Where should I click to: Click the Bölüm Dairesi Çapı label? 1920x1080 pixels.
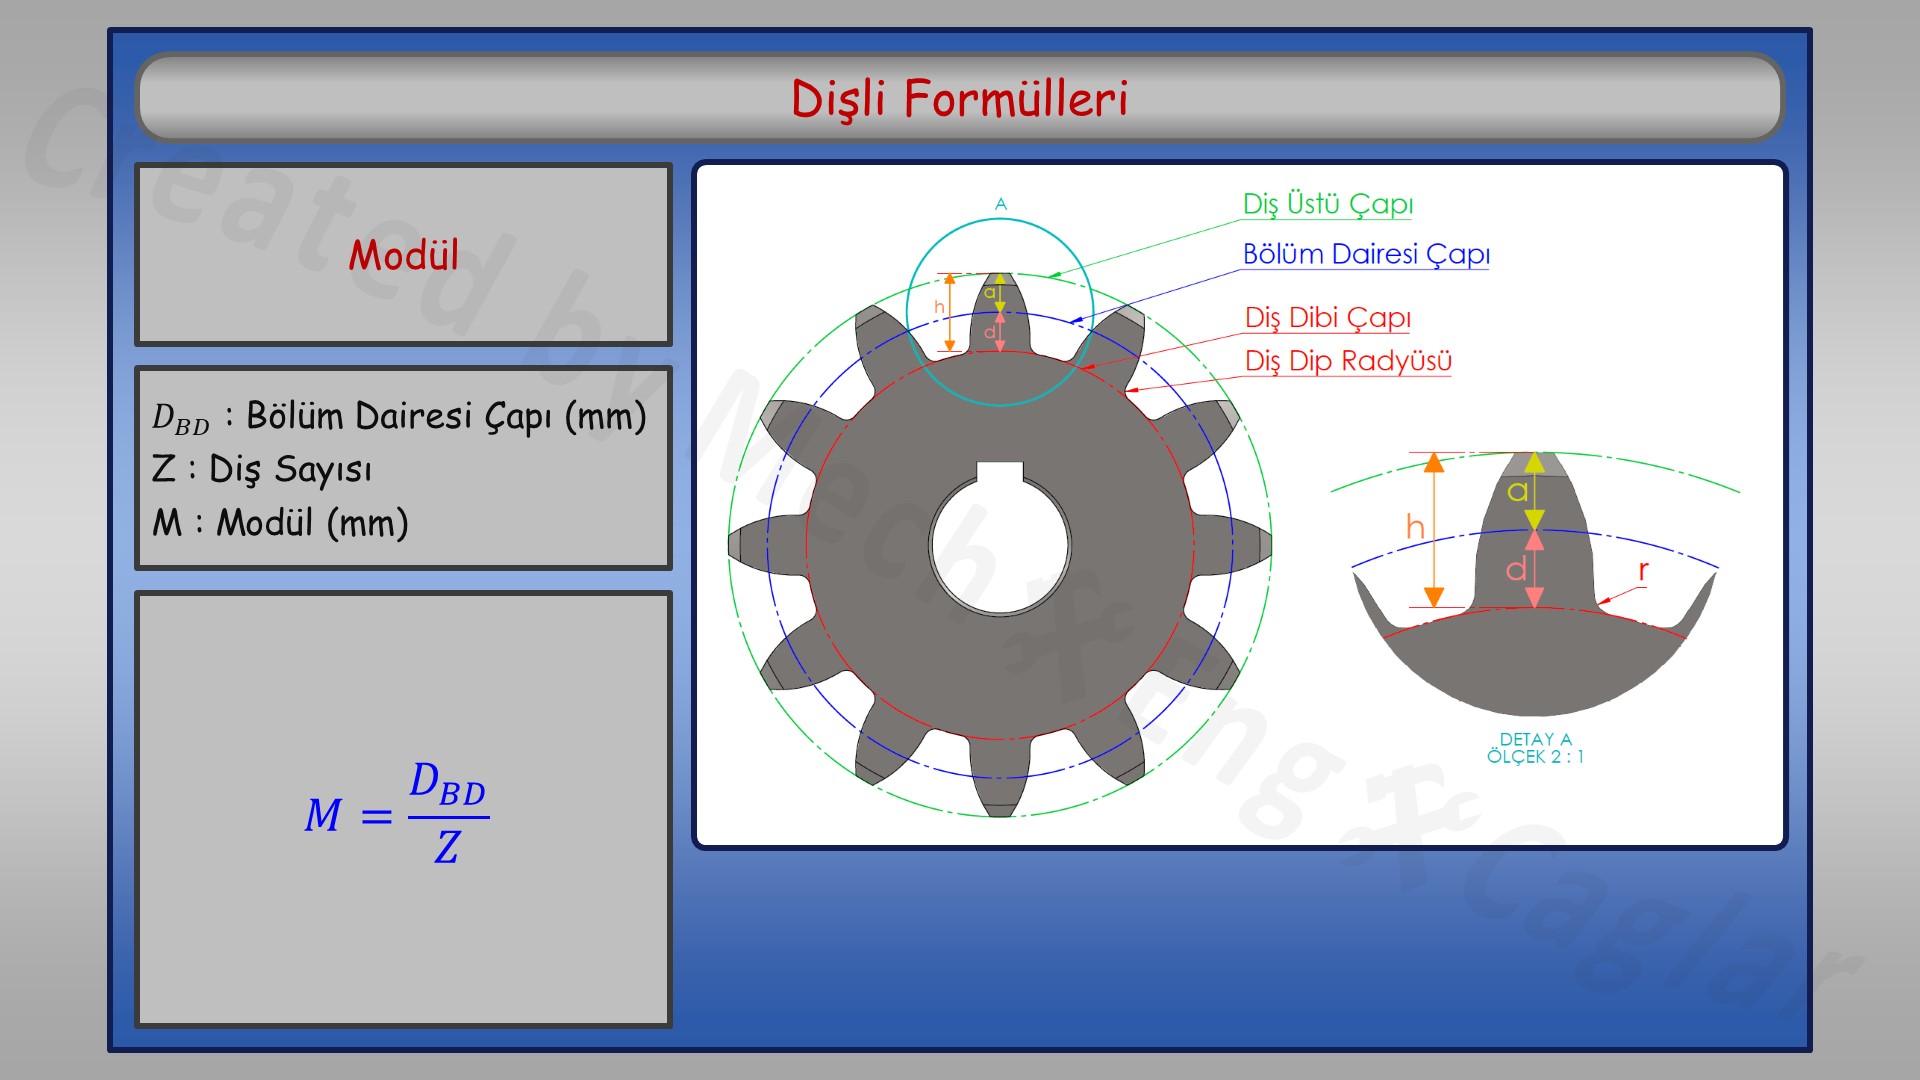tap(1366, 254)
